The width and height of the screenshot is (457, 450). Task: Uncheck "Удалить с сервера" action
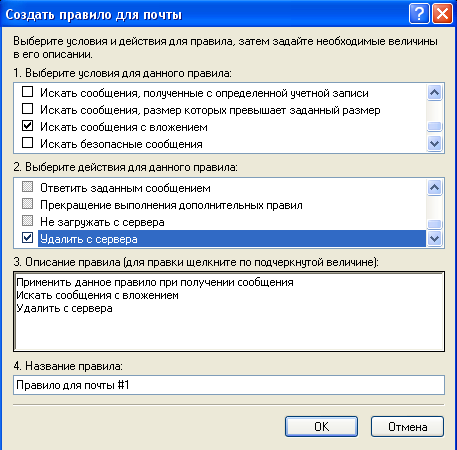pyautogui.click(x=27, y=238)
